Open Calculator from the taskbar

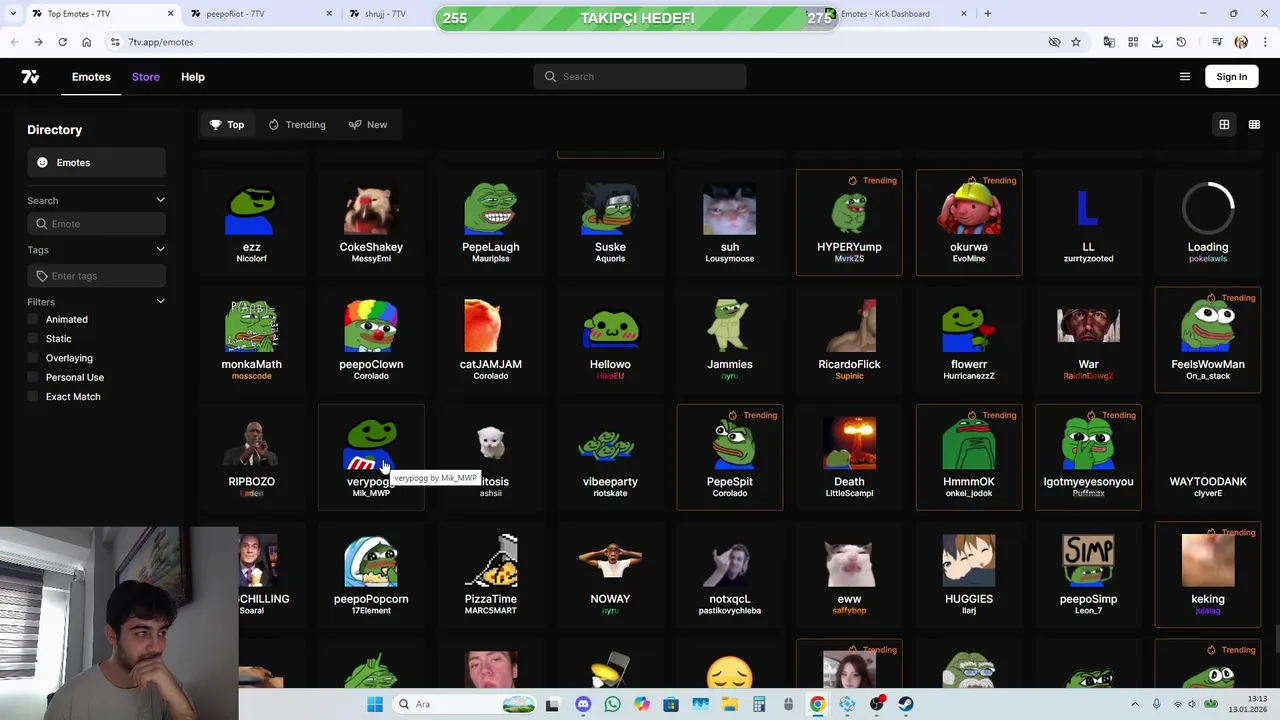point(759,704)
